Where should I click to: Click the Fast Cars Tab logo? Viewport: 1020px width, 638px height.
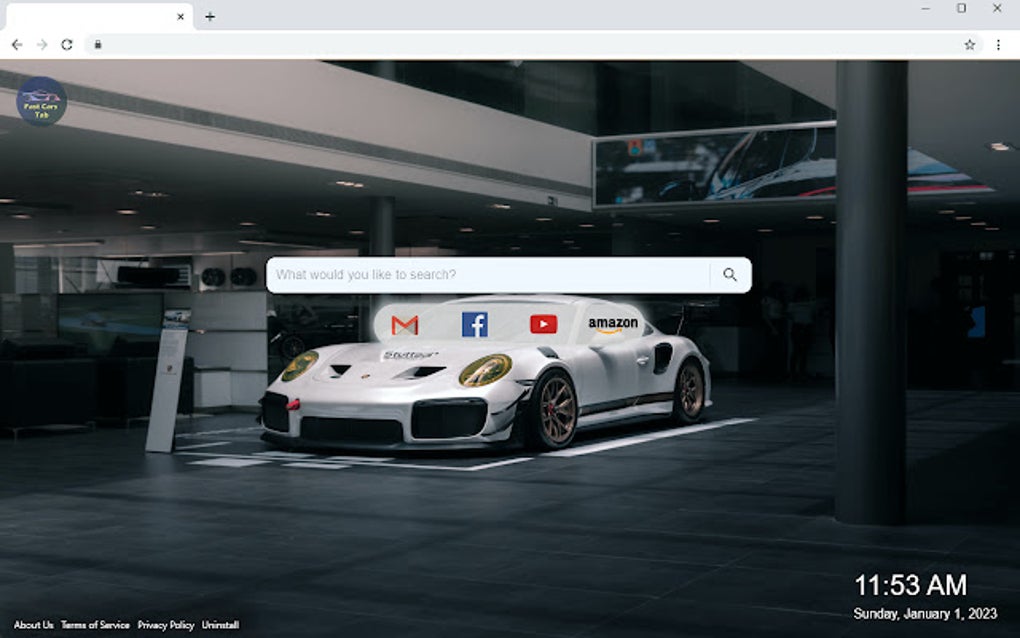(x=40, y=101)
